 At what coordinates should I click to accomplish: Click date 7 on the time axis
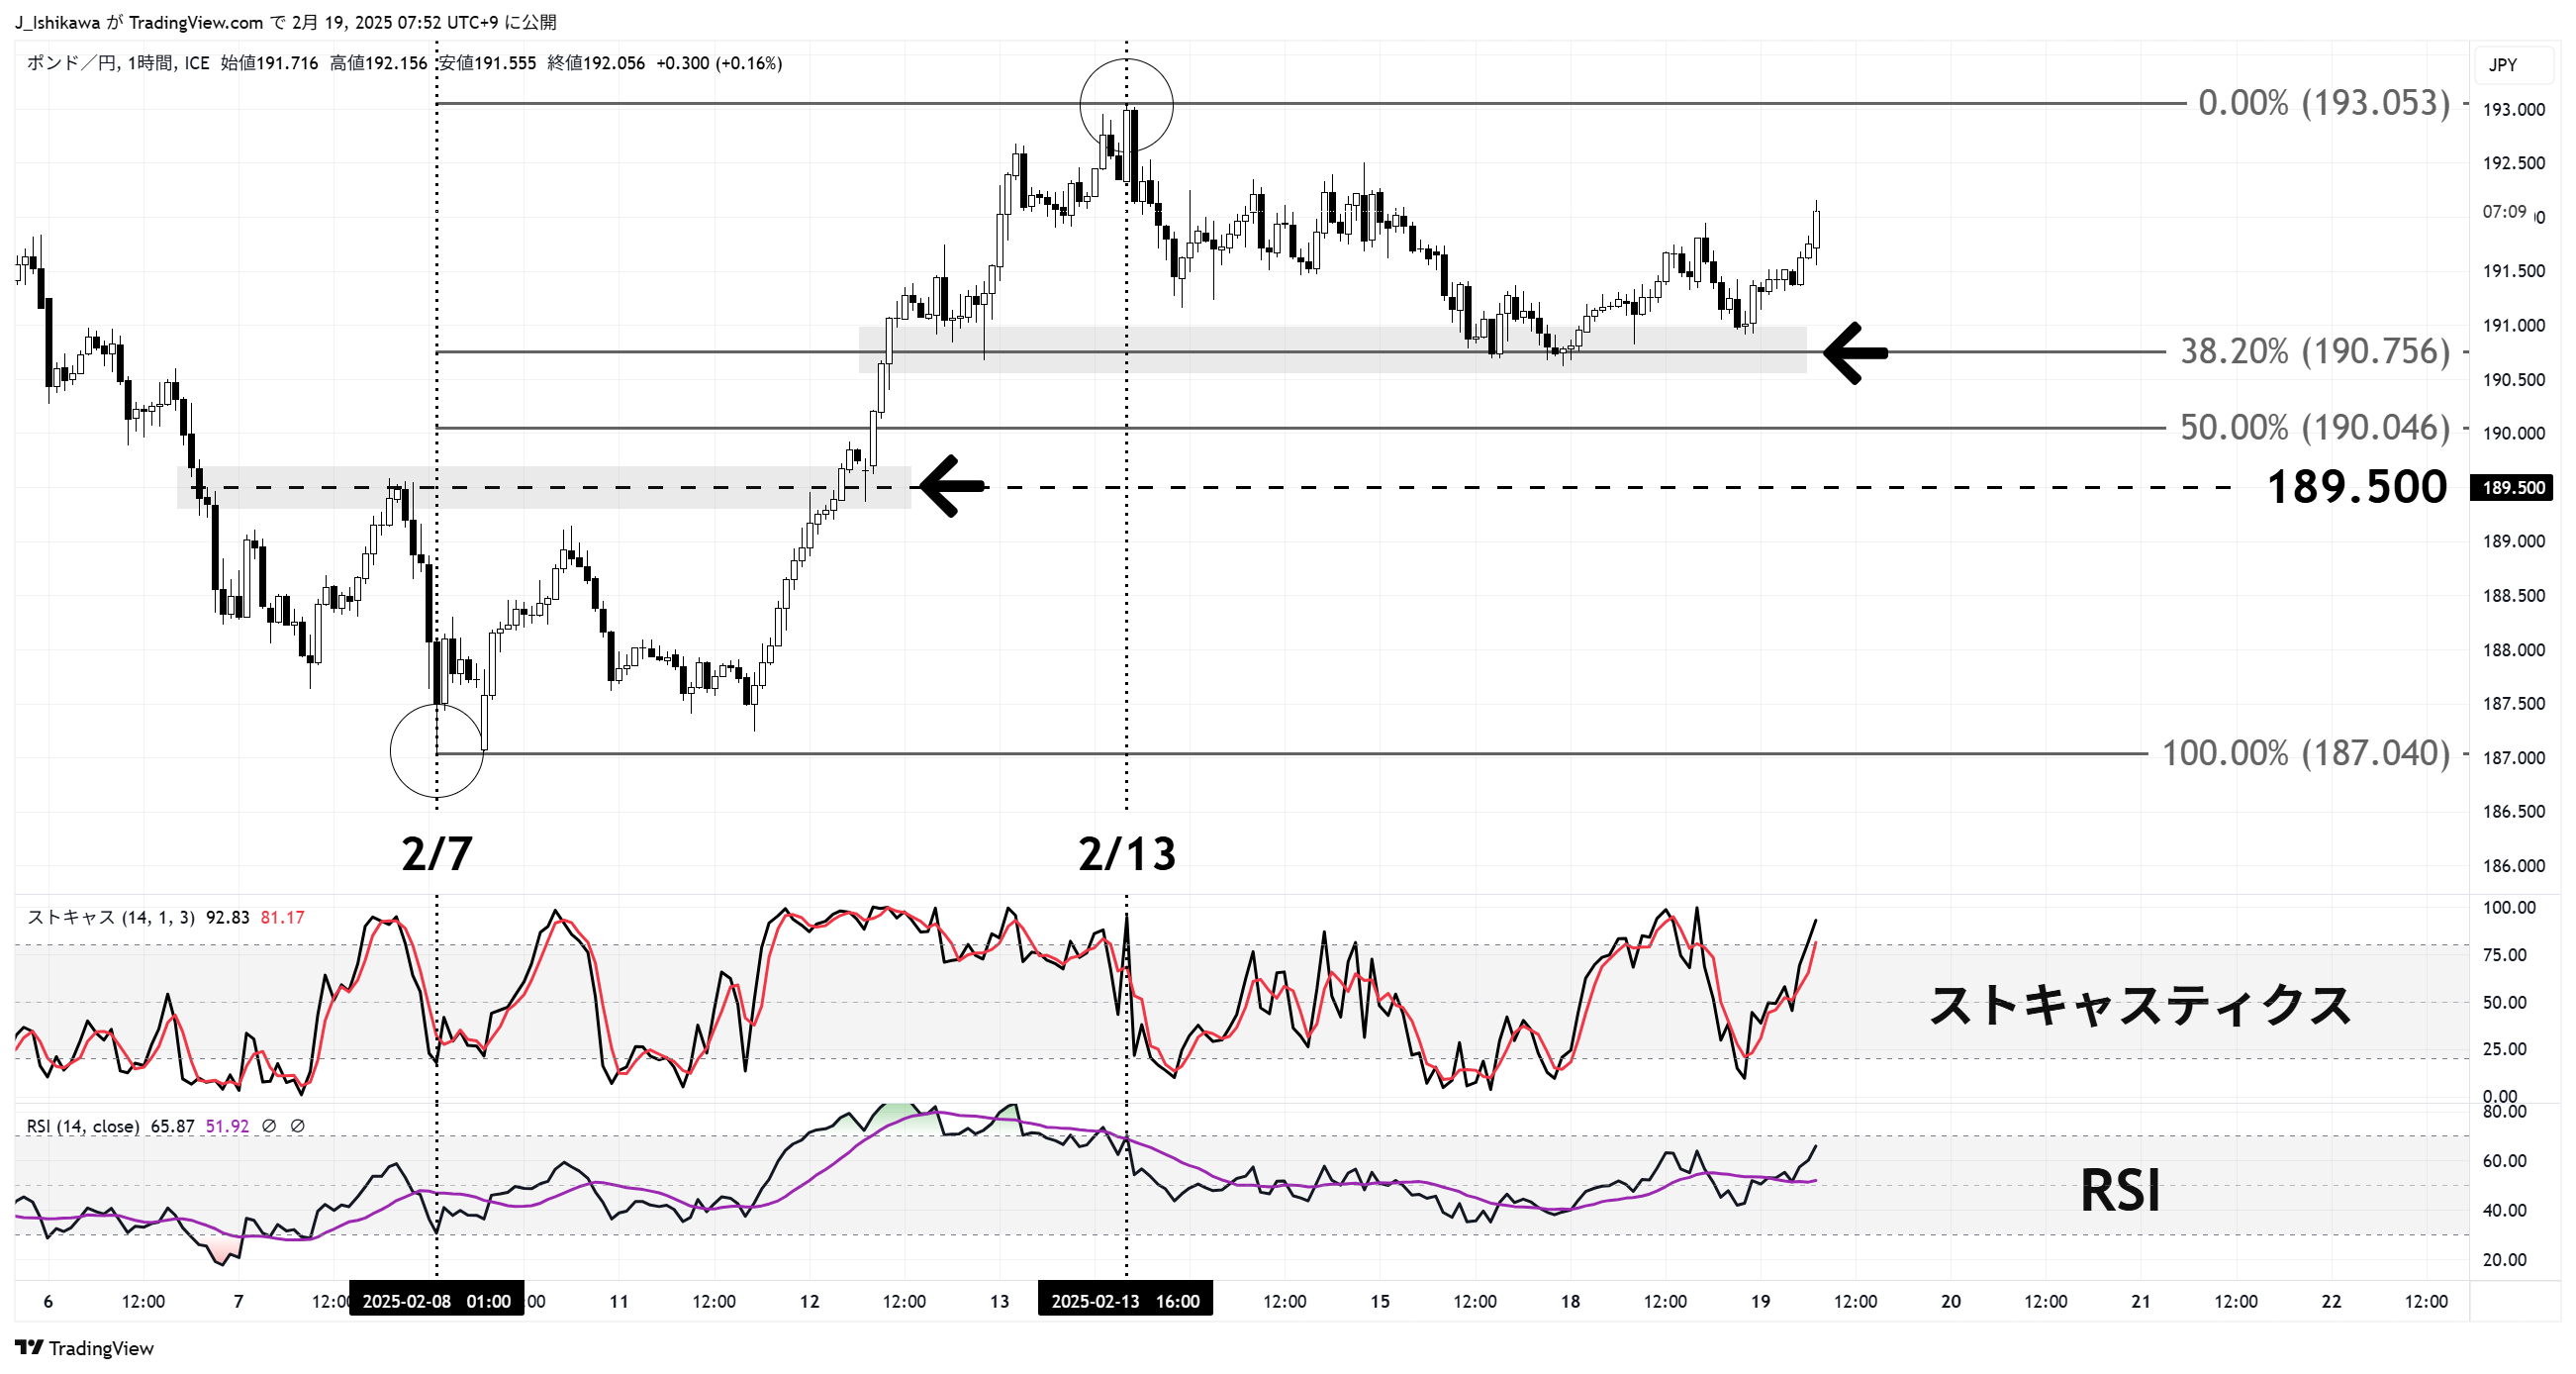click(238, 1301)
